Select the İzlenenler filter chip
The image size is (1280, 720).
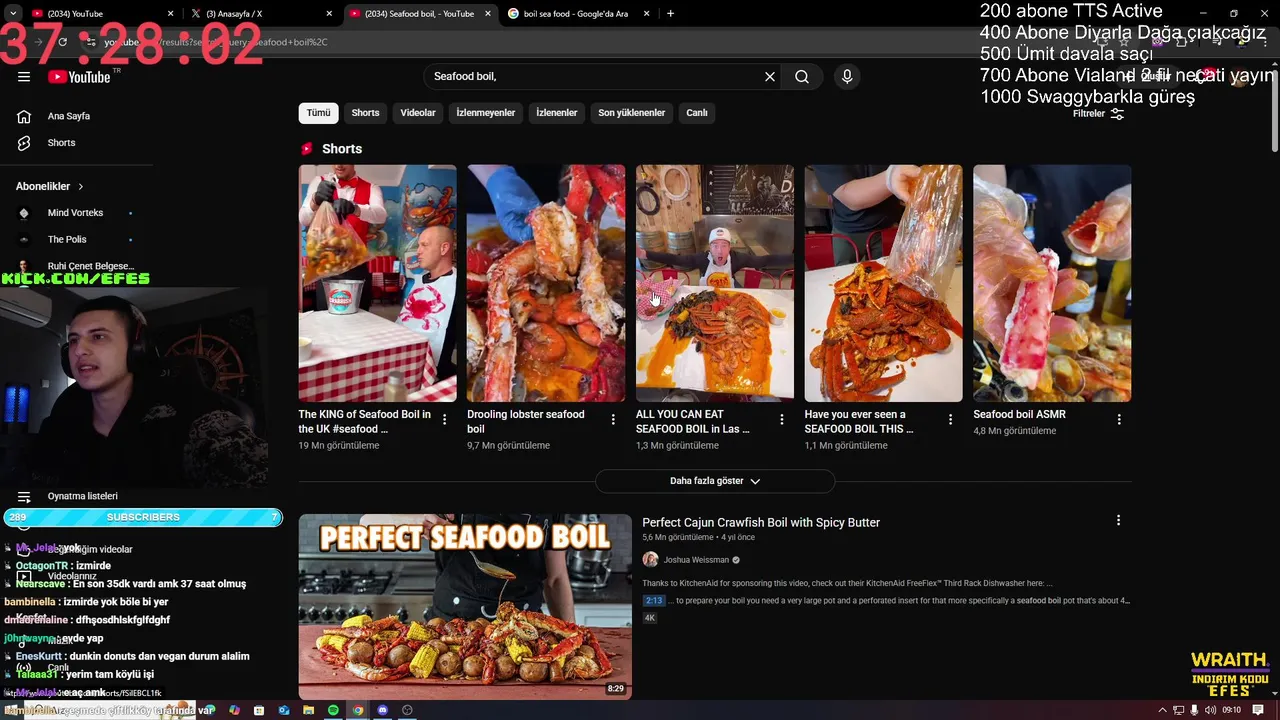pos(557,113)
